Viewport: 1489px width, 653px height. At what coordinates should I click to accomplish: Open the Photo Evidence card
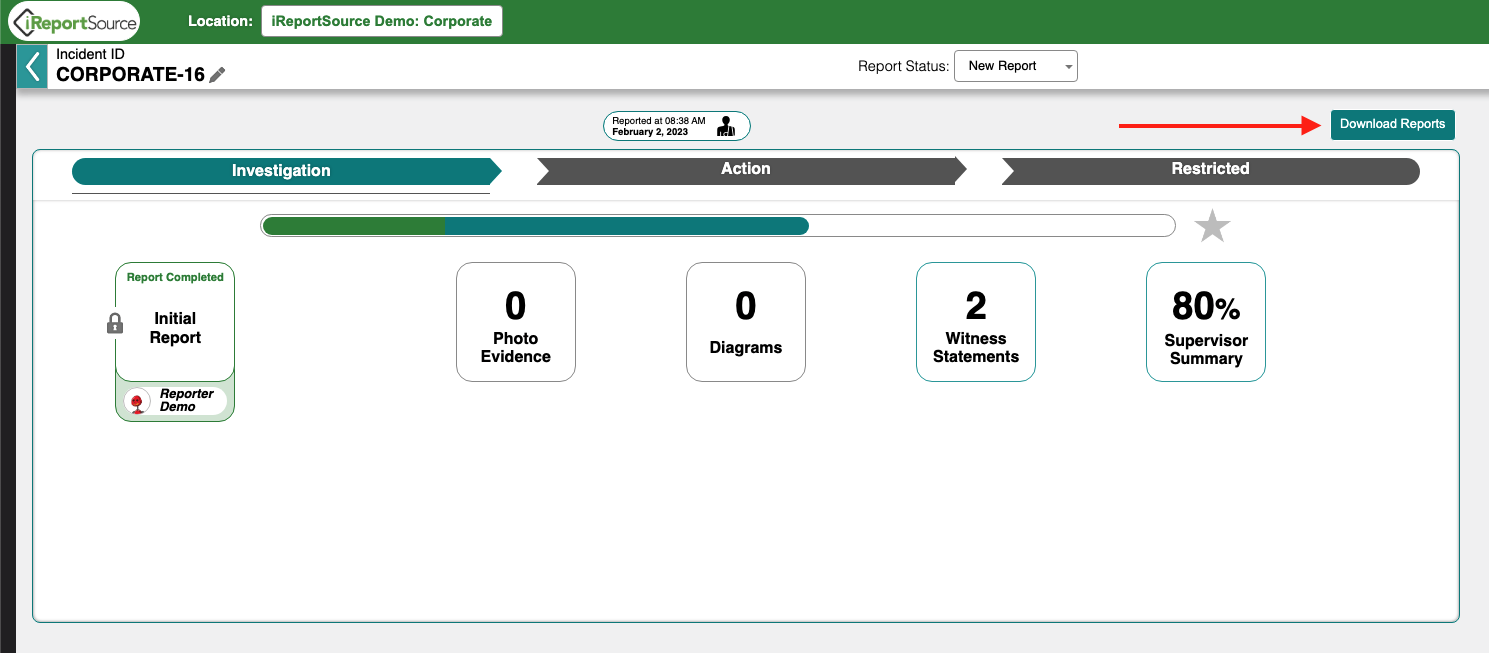point(516,322)
